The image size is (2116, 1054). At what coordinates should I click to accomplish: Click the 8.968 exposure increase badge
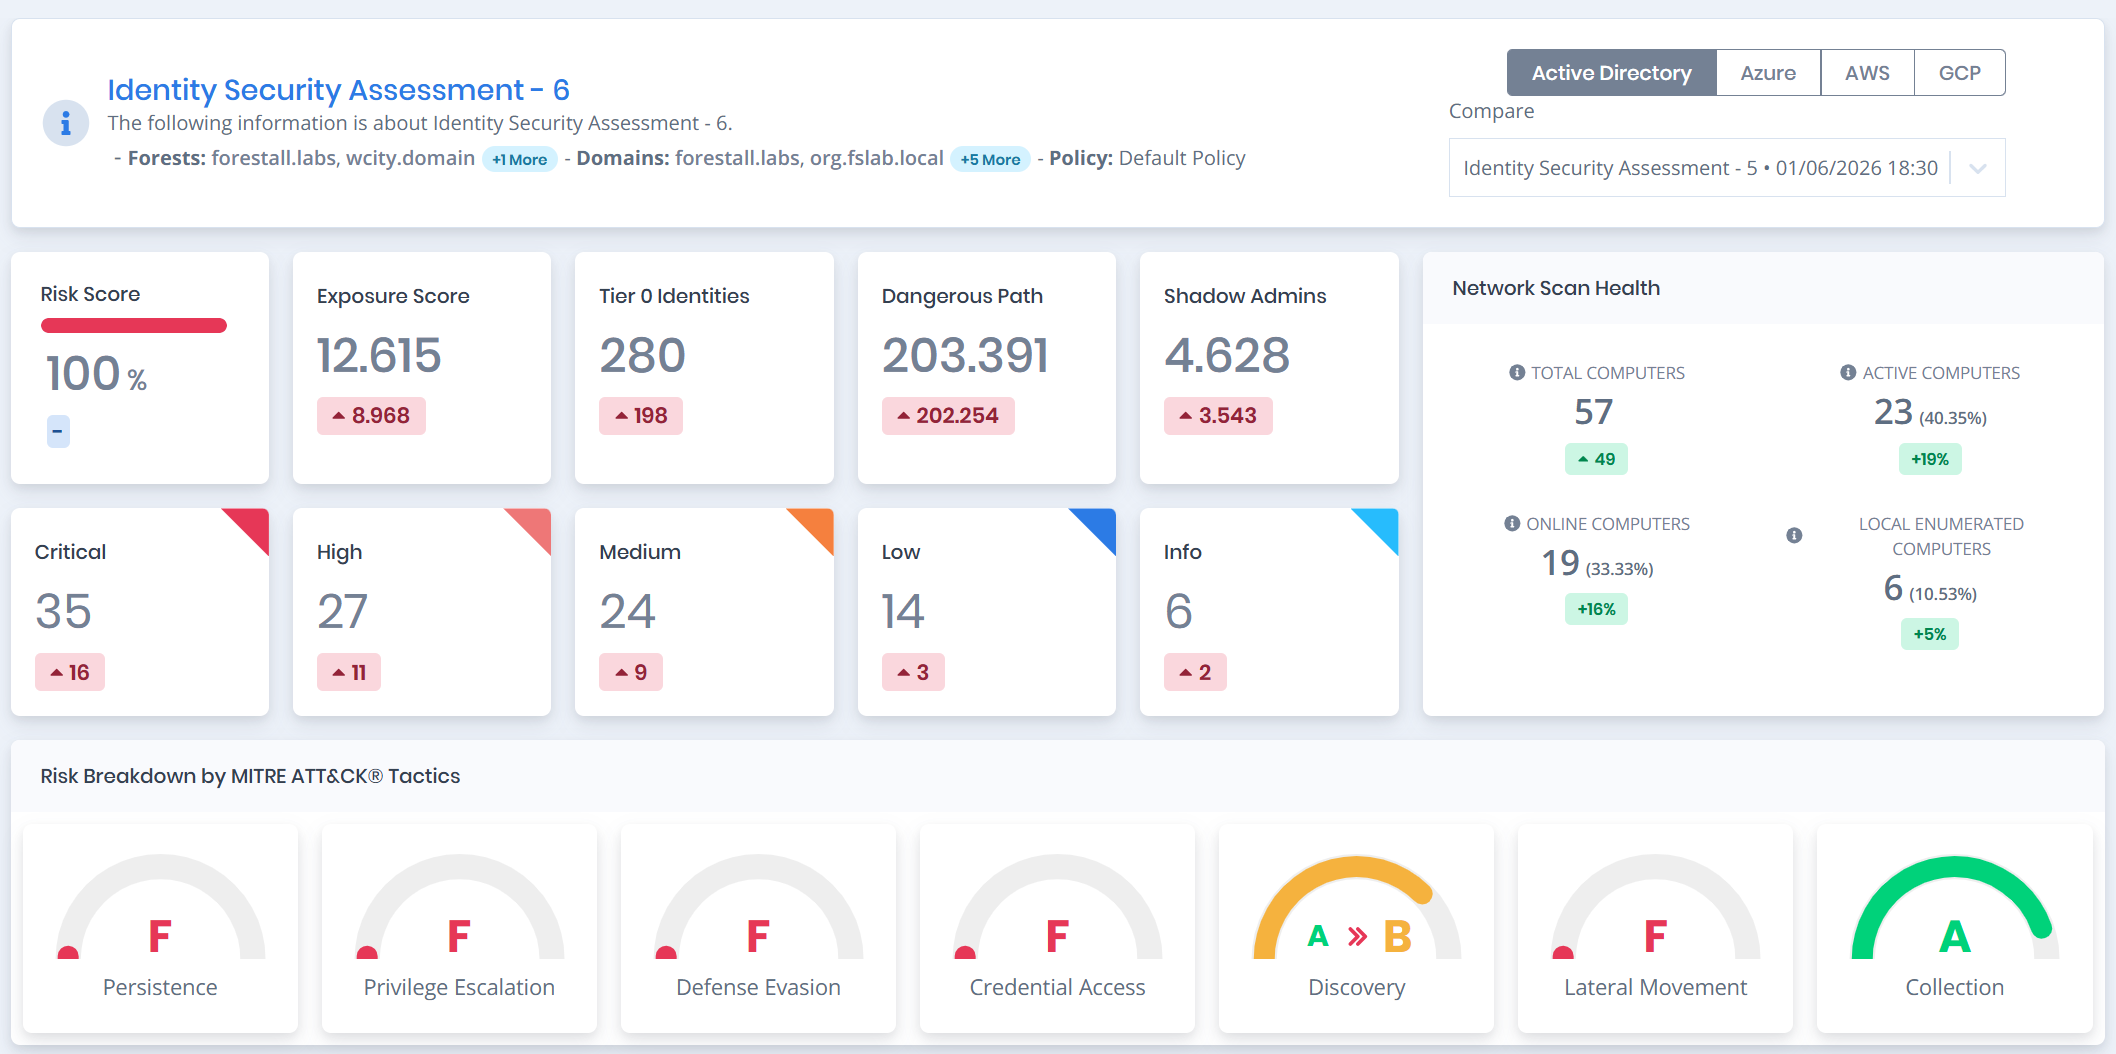pos(371,416)
